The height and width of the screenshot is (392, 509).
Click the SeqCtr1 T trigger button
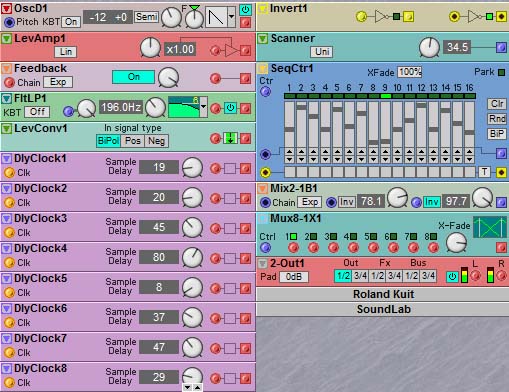(484, 172)
